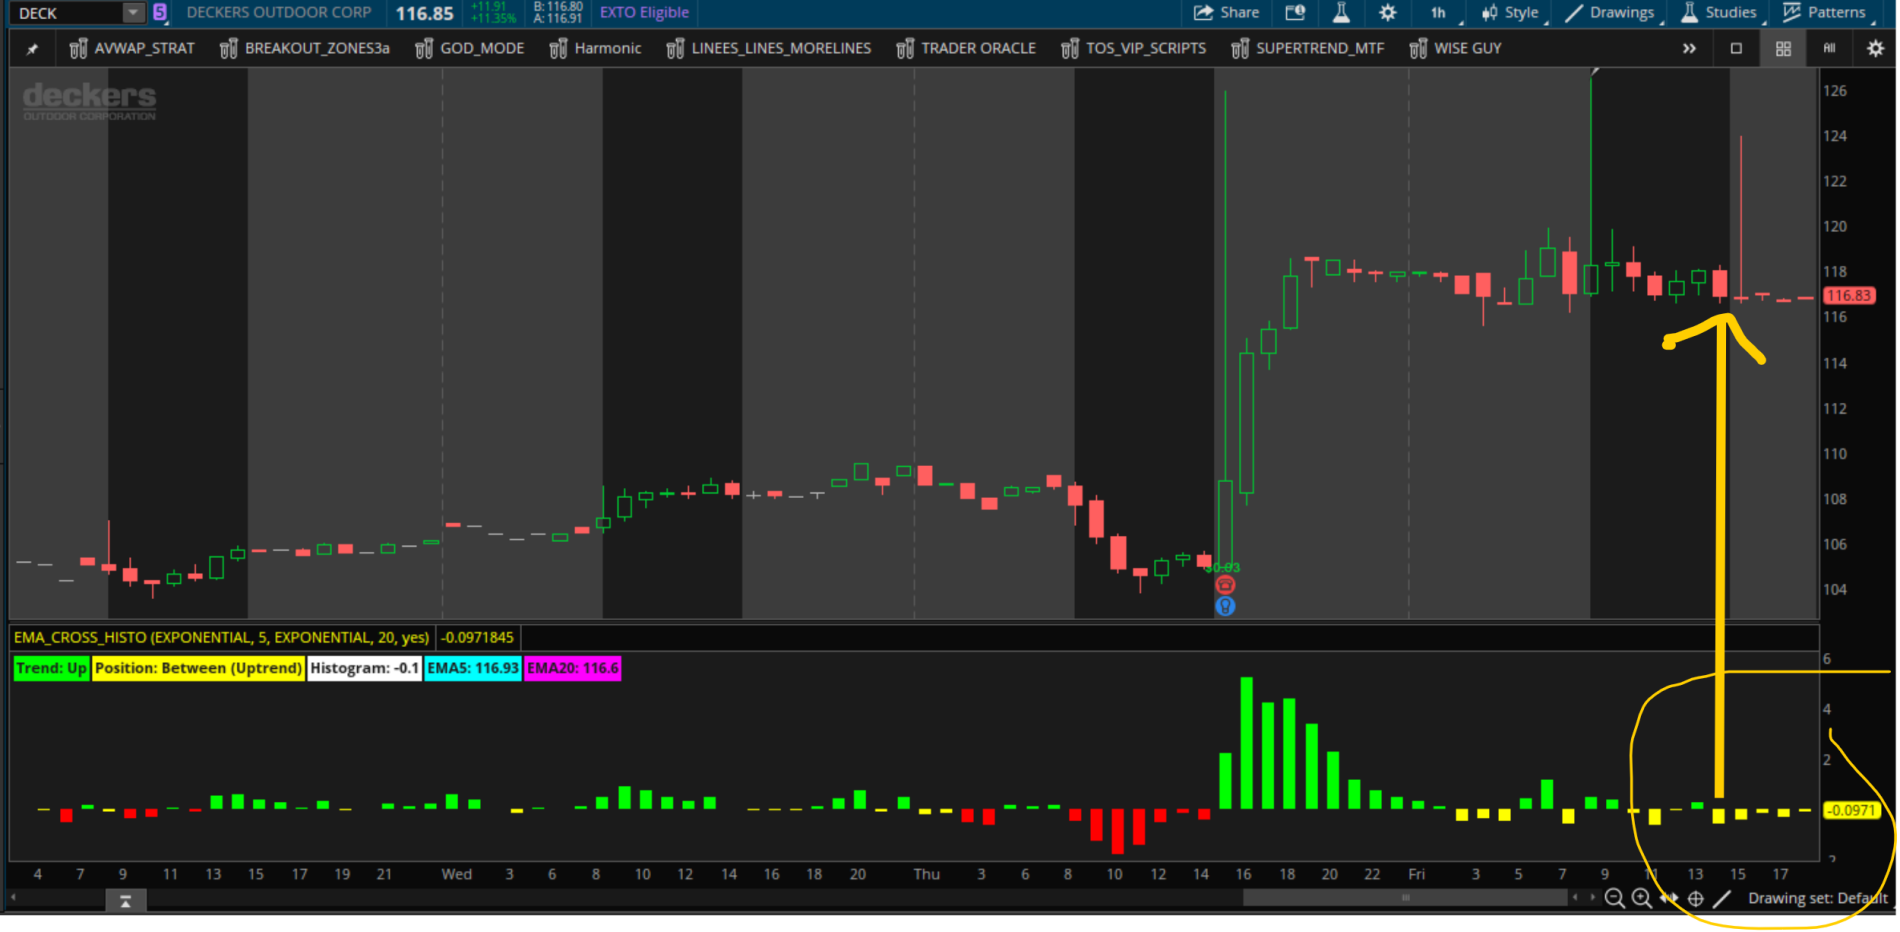Toggle the All studies button

point(1829,49)
